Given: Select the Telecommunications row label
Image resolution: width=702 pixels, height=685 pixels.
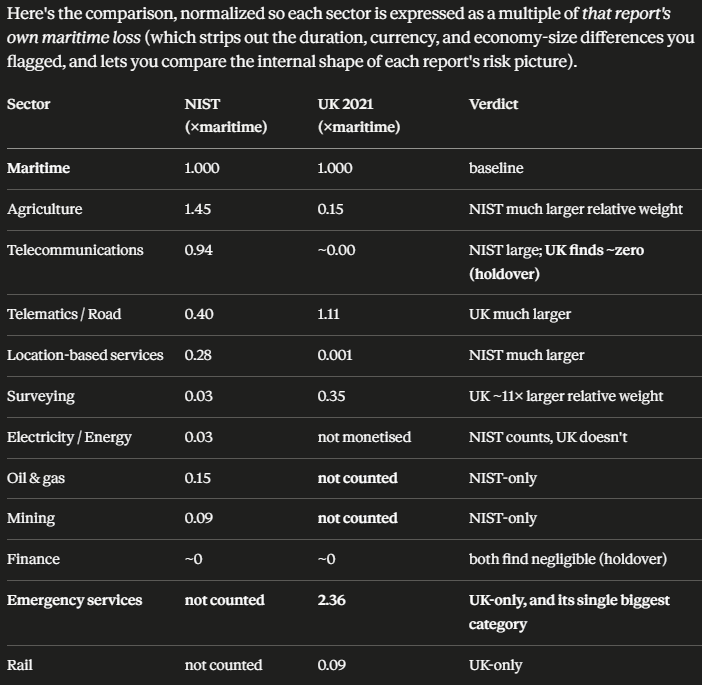Looking at the screenshot, I should (75, 250).
